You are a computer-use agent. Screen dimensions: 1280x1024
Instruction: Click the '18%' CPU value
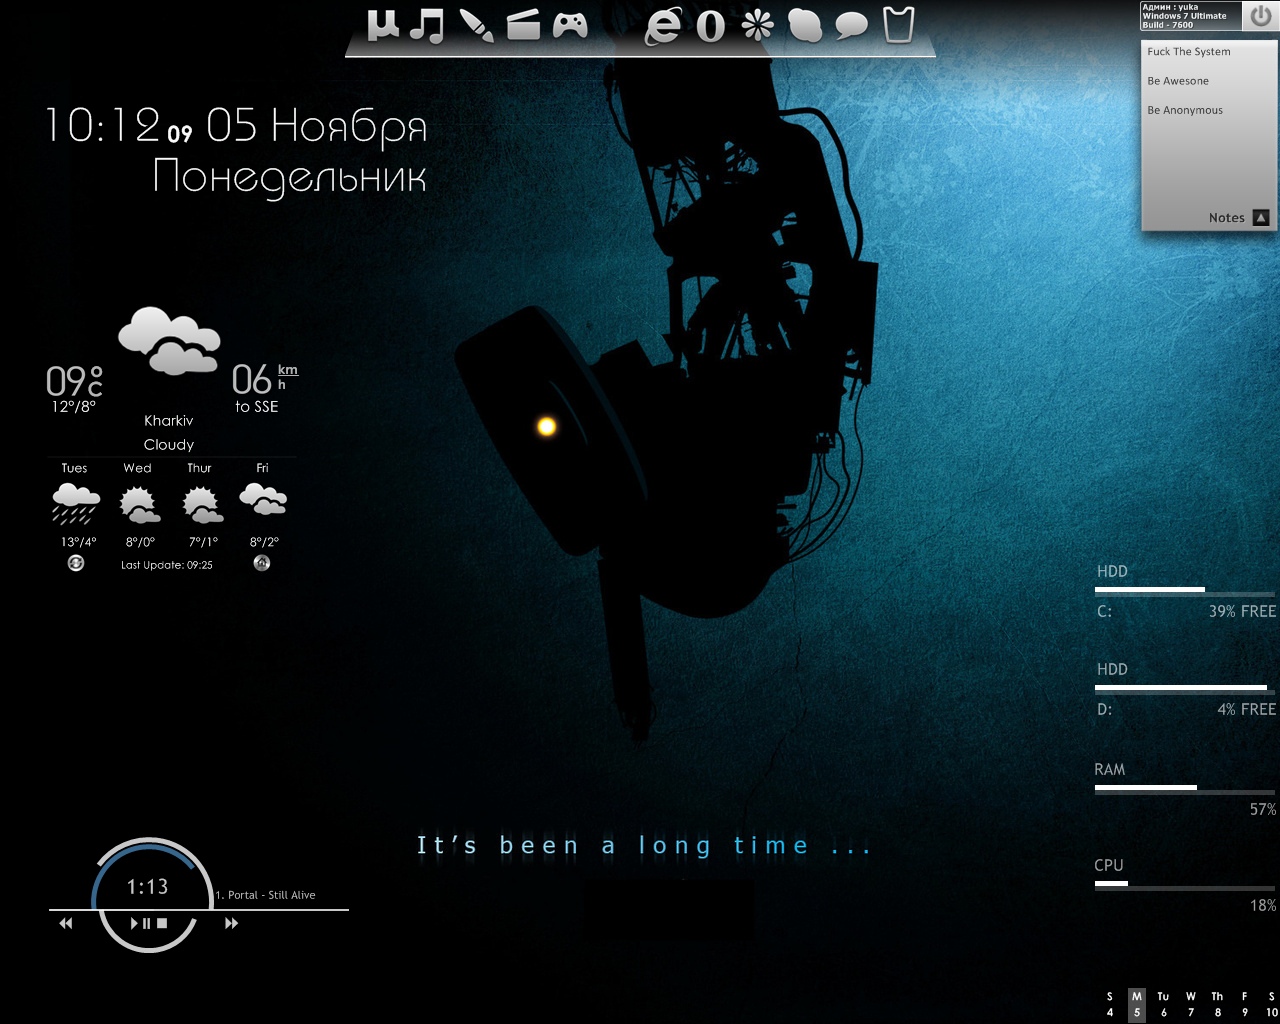click(x=1263, y=905)
